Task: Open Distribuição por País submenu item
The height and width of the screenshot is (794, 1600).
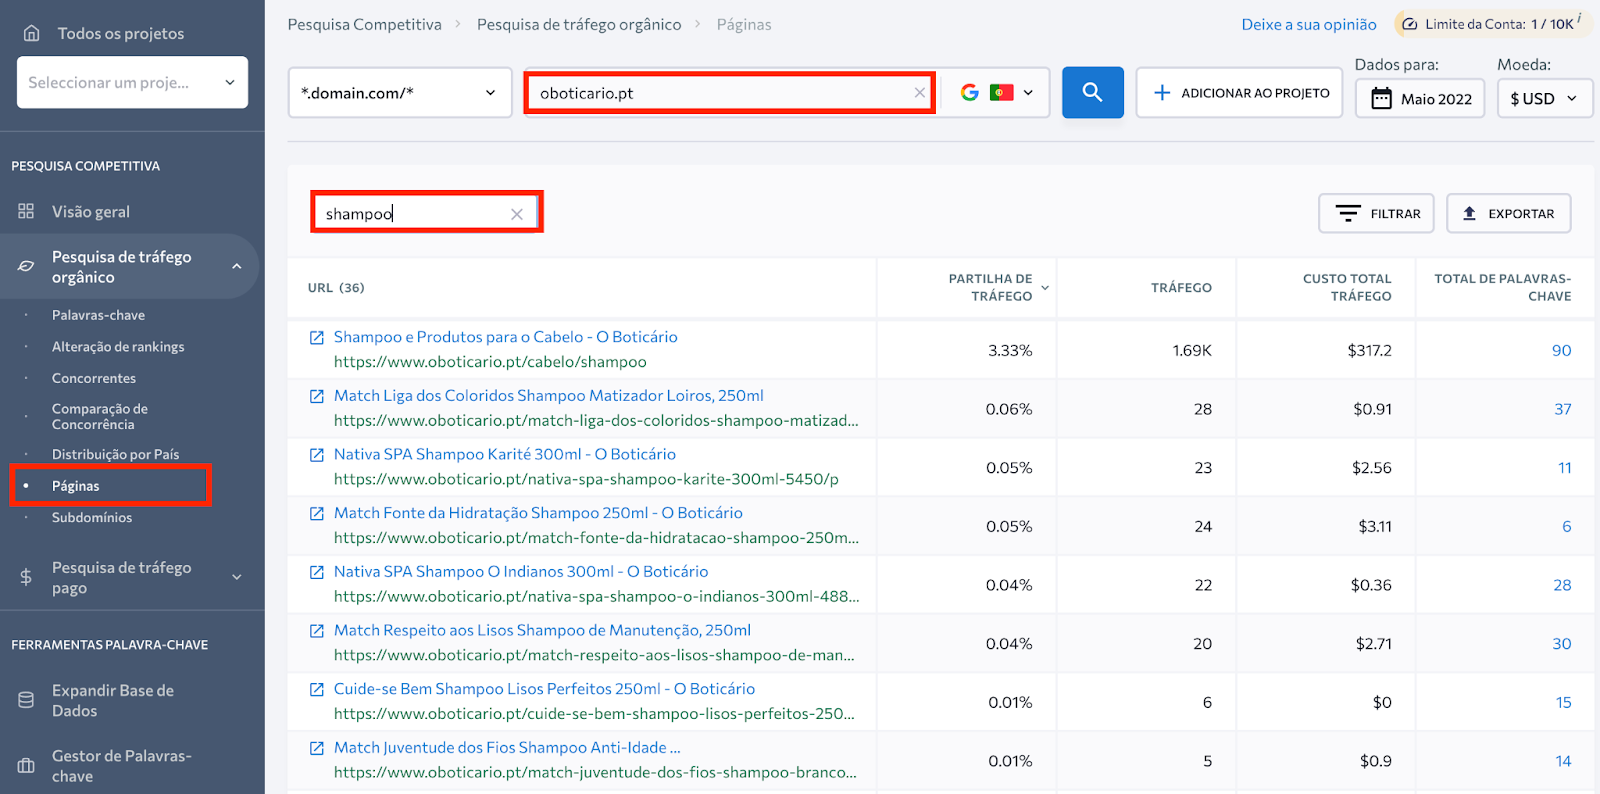Action: [115, 454]
